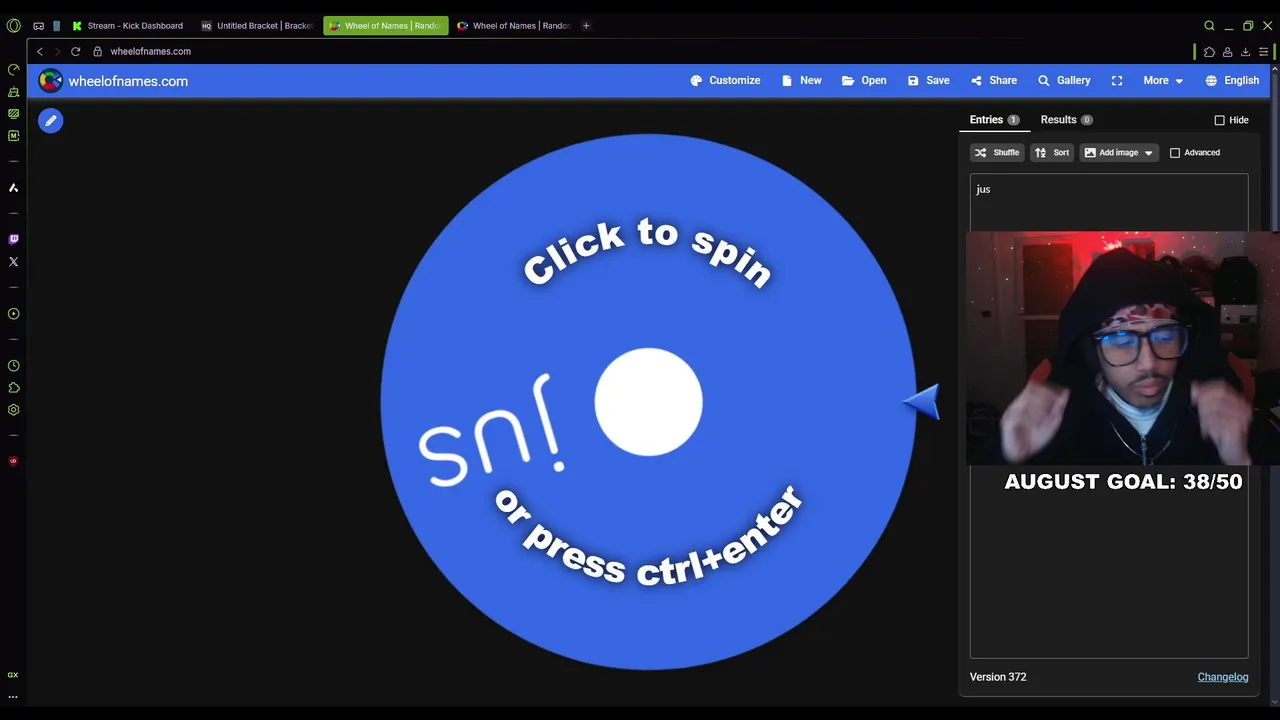Viewport: 1280px width, 720px height.
Task: Open the Twitch sidebar panel
Action: pos(13,240)
